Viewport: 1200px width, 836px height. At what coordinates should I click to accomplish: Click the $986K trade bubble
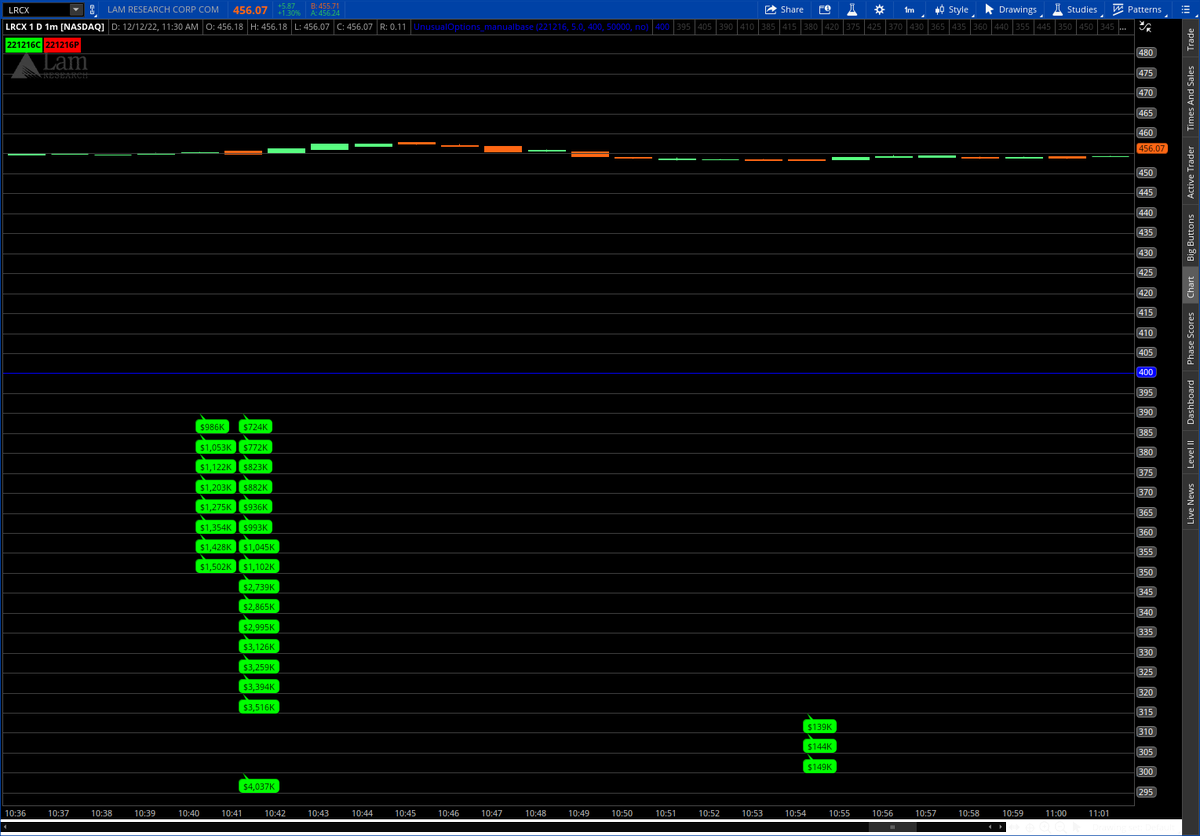tap(213, 427)
